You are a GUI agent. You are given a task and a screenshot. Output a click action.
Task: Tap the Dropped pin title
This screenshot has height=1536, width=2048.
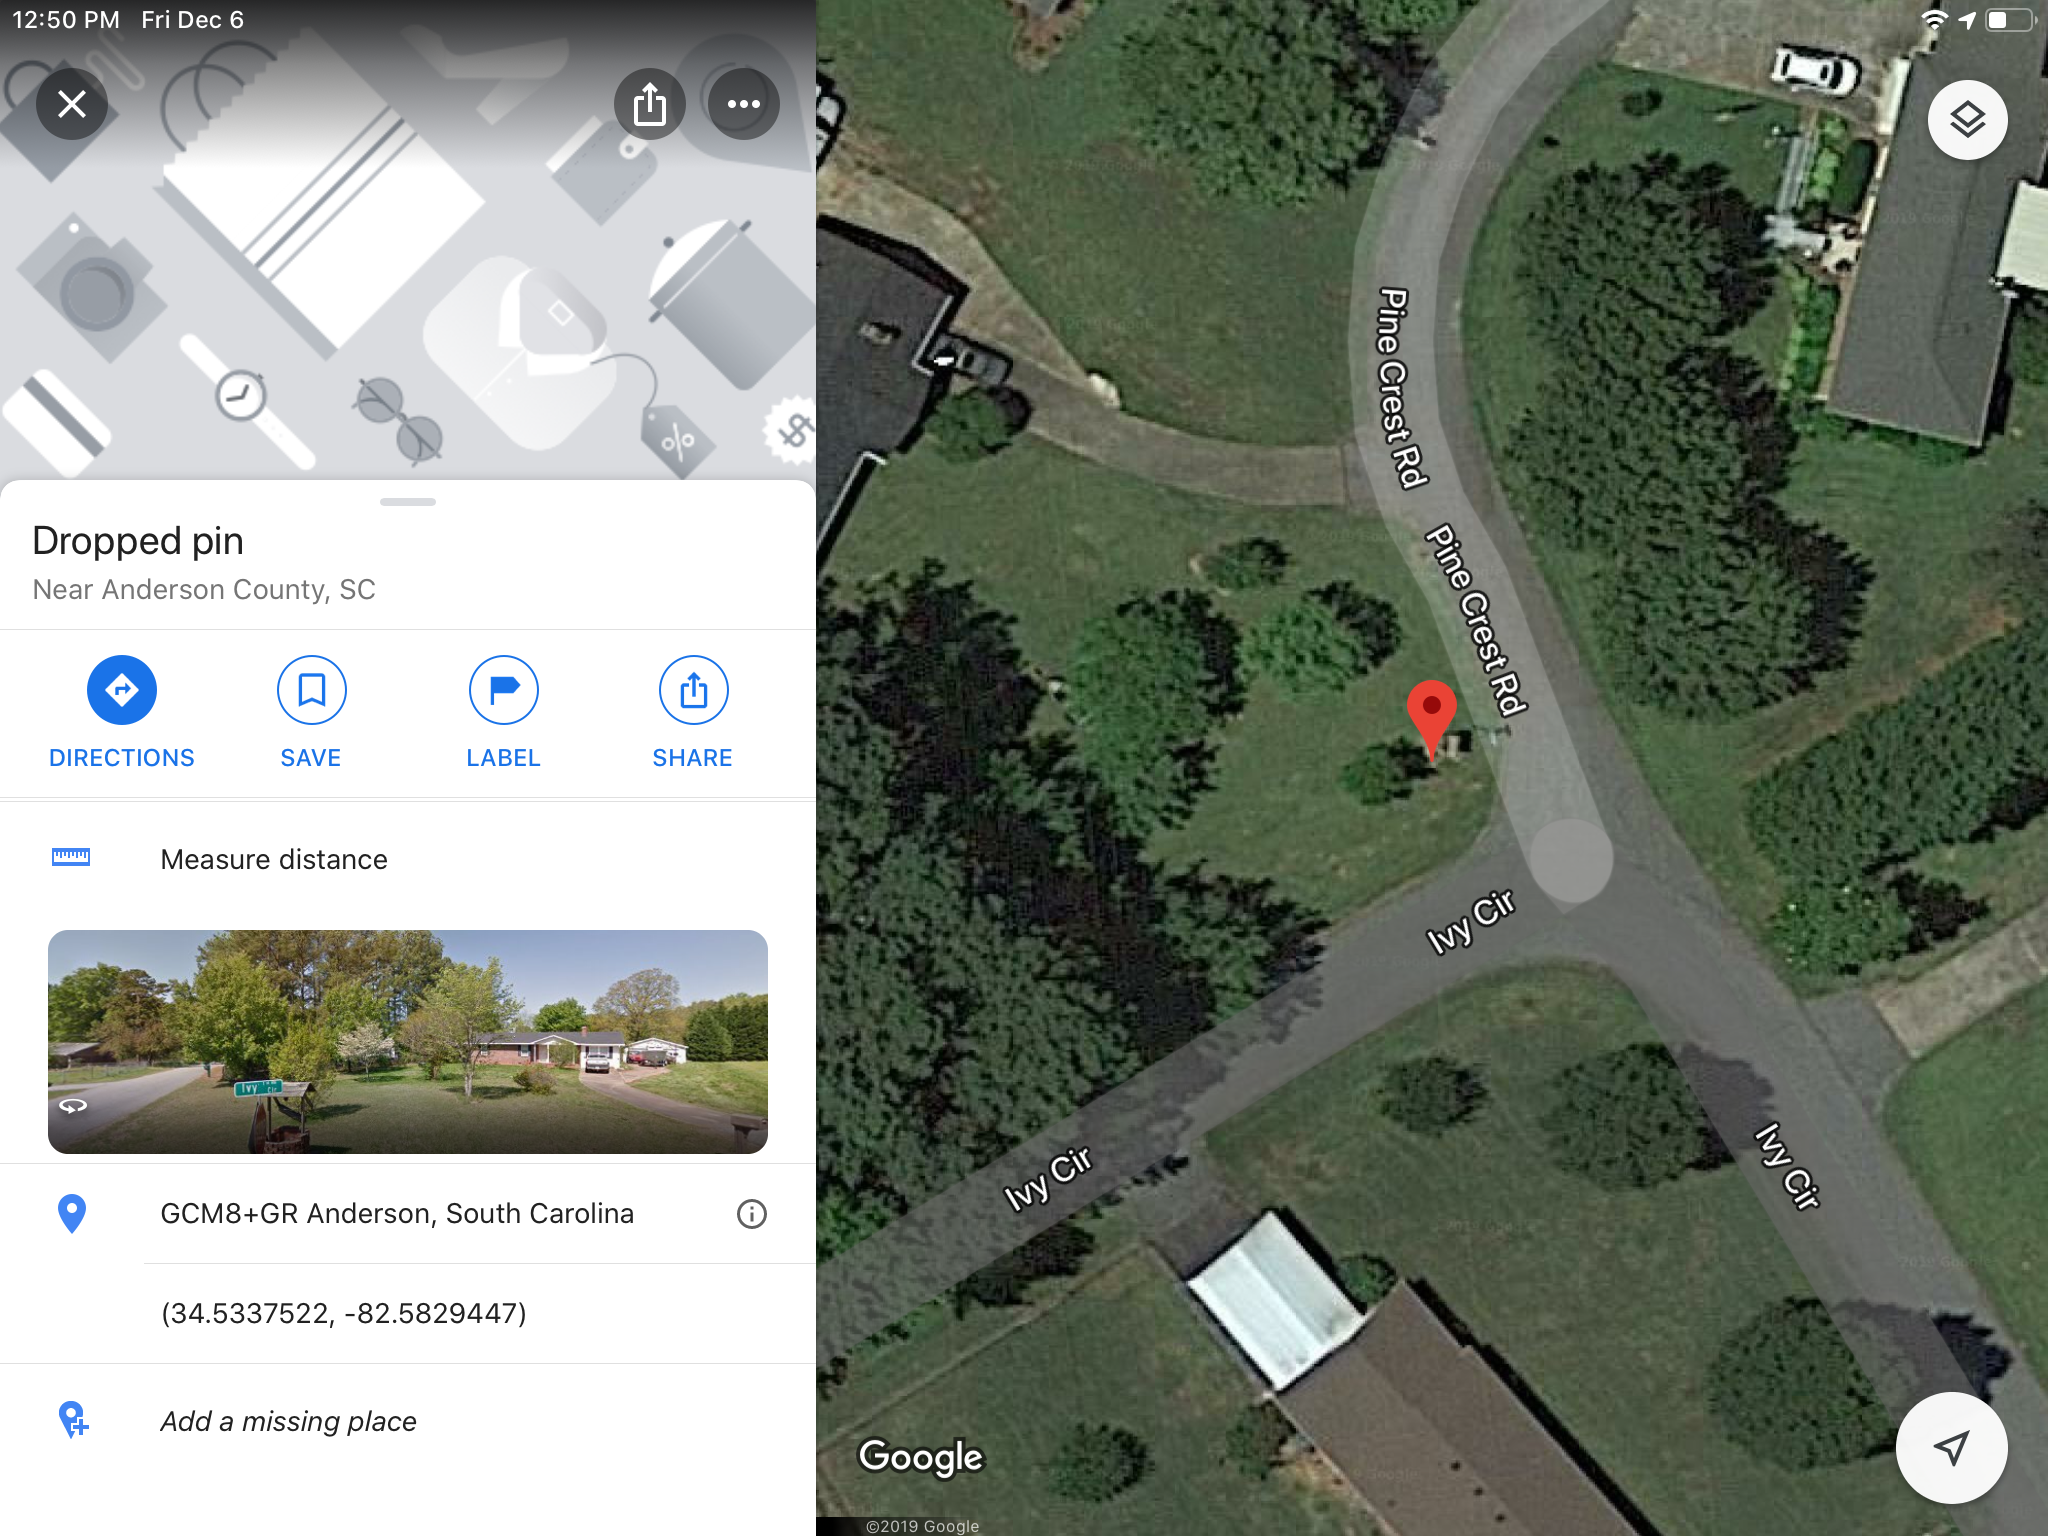[138, 541]
